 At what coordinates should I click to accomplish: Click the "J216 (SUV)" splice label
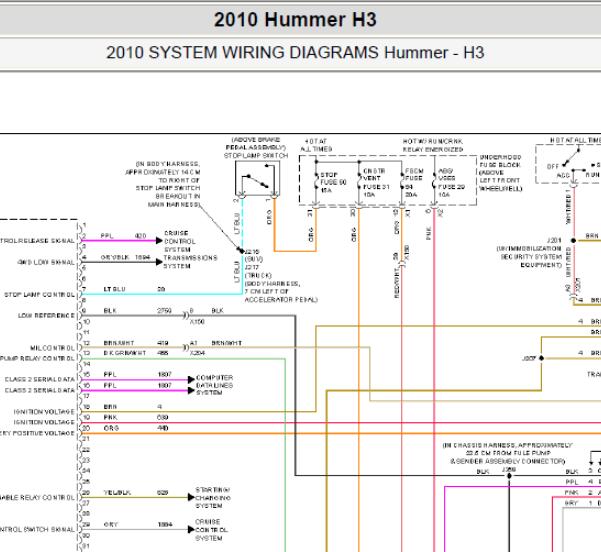[x=253, y=255]
